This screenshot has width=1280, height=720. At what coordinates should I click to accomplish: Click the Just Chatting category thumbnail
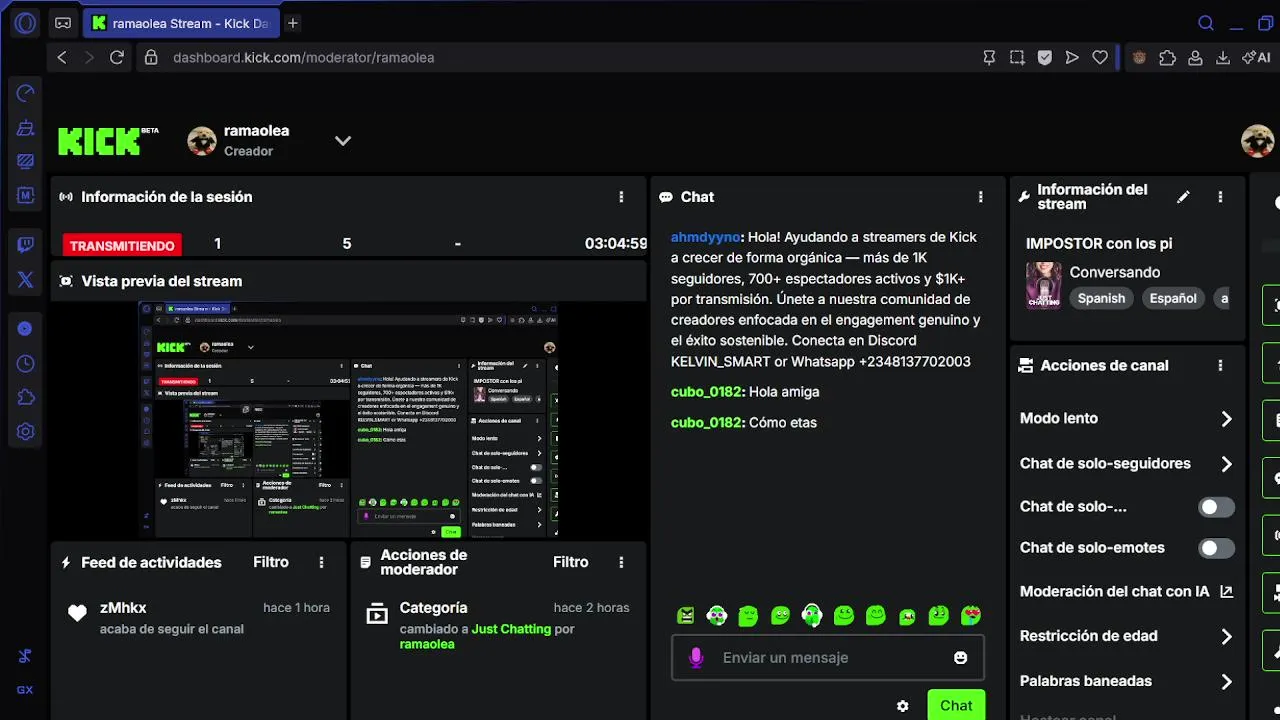1043,286
